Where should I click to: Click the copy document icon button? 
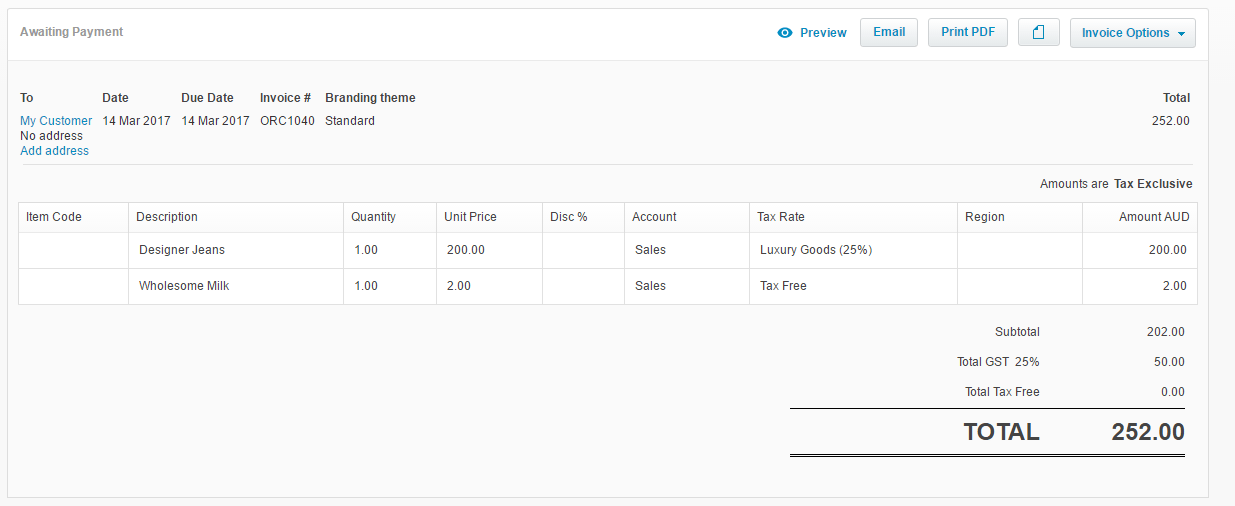[x=1039, y=32]
